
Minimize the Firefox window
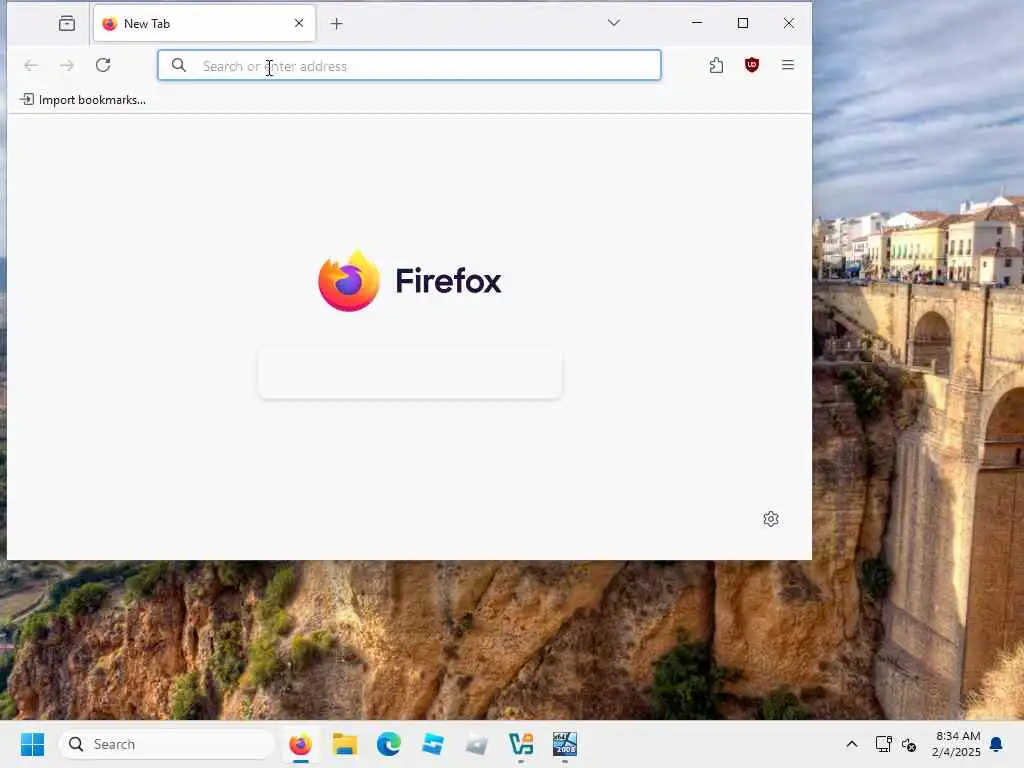697,23
